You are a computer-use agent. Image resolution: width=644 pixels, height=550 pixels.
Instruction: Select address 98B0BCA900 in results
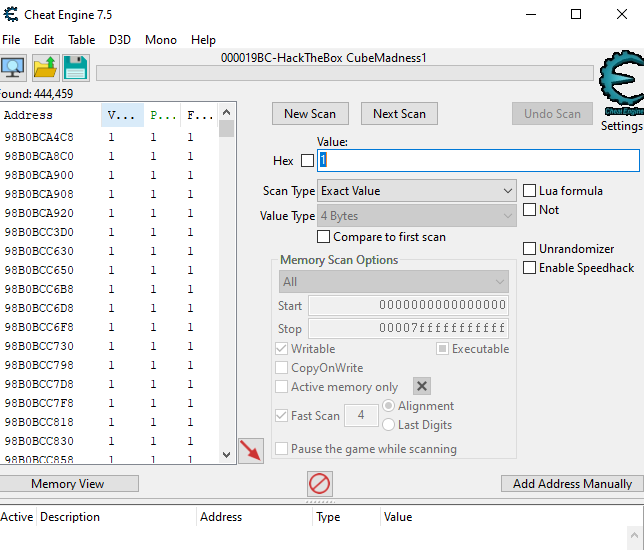click(x=39, y=175)
